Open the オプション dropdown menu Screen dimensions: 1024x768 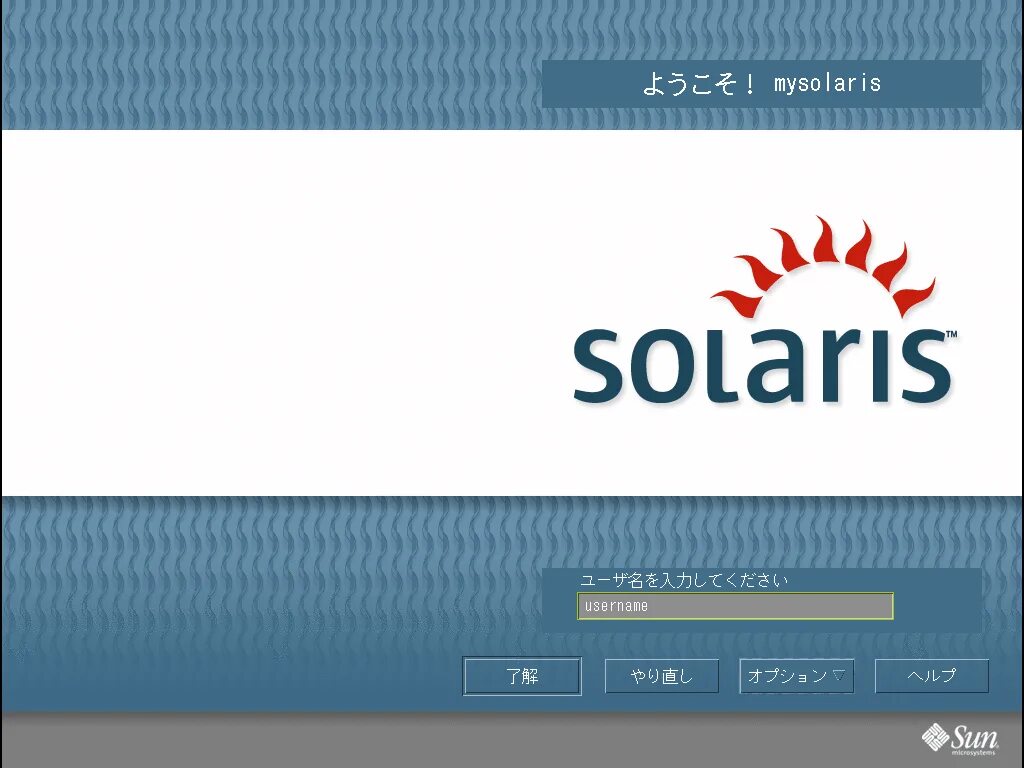point(797,676)
